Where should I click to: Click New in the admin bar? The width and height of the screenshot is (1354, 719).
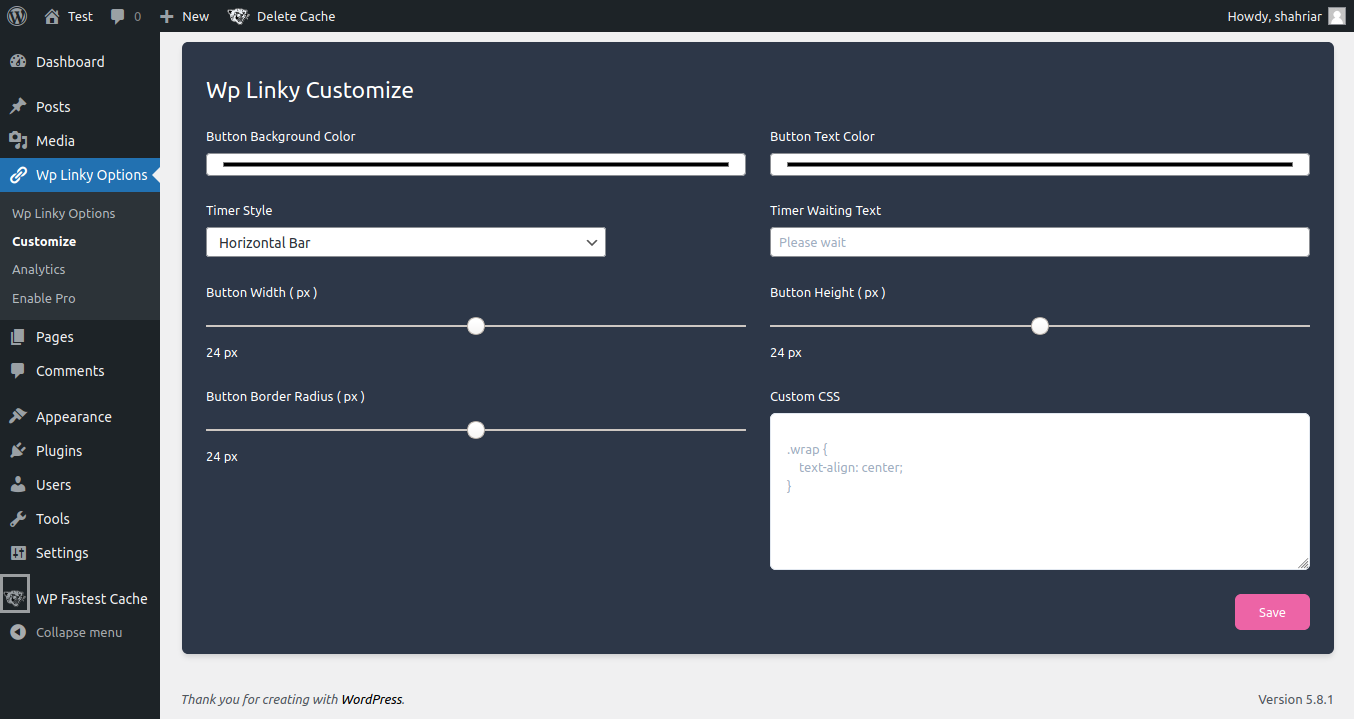coord(196,16)
